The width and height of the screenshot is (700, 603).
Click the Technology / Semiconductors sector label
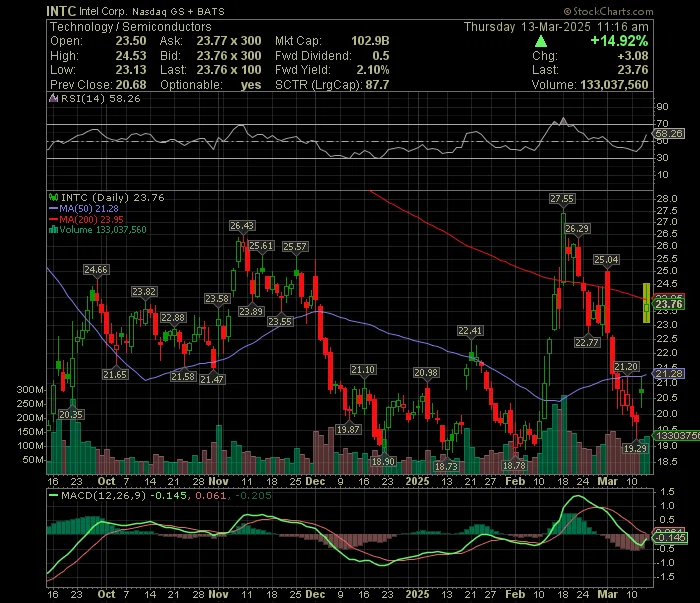tap(130, 27)
